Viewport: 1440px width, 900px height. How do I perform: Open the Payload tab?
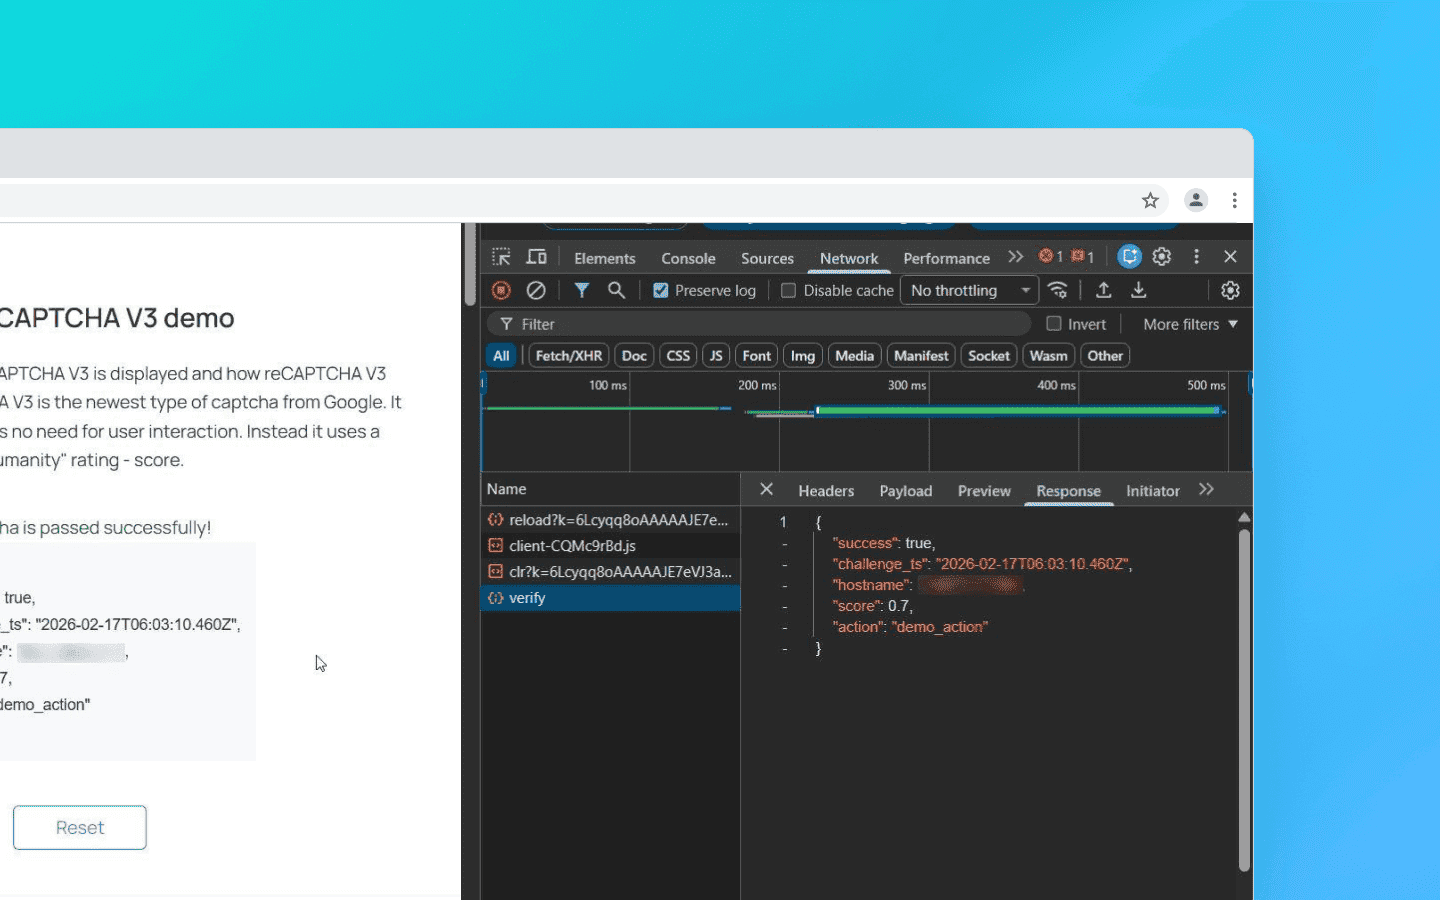(906, 491)
